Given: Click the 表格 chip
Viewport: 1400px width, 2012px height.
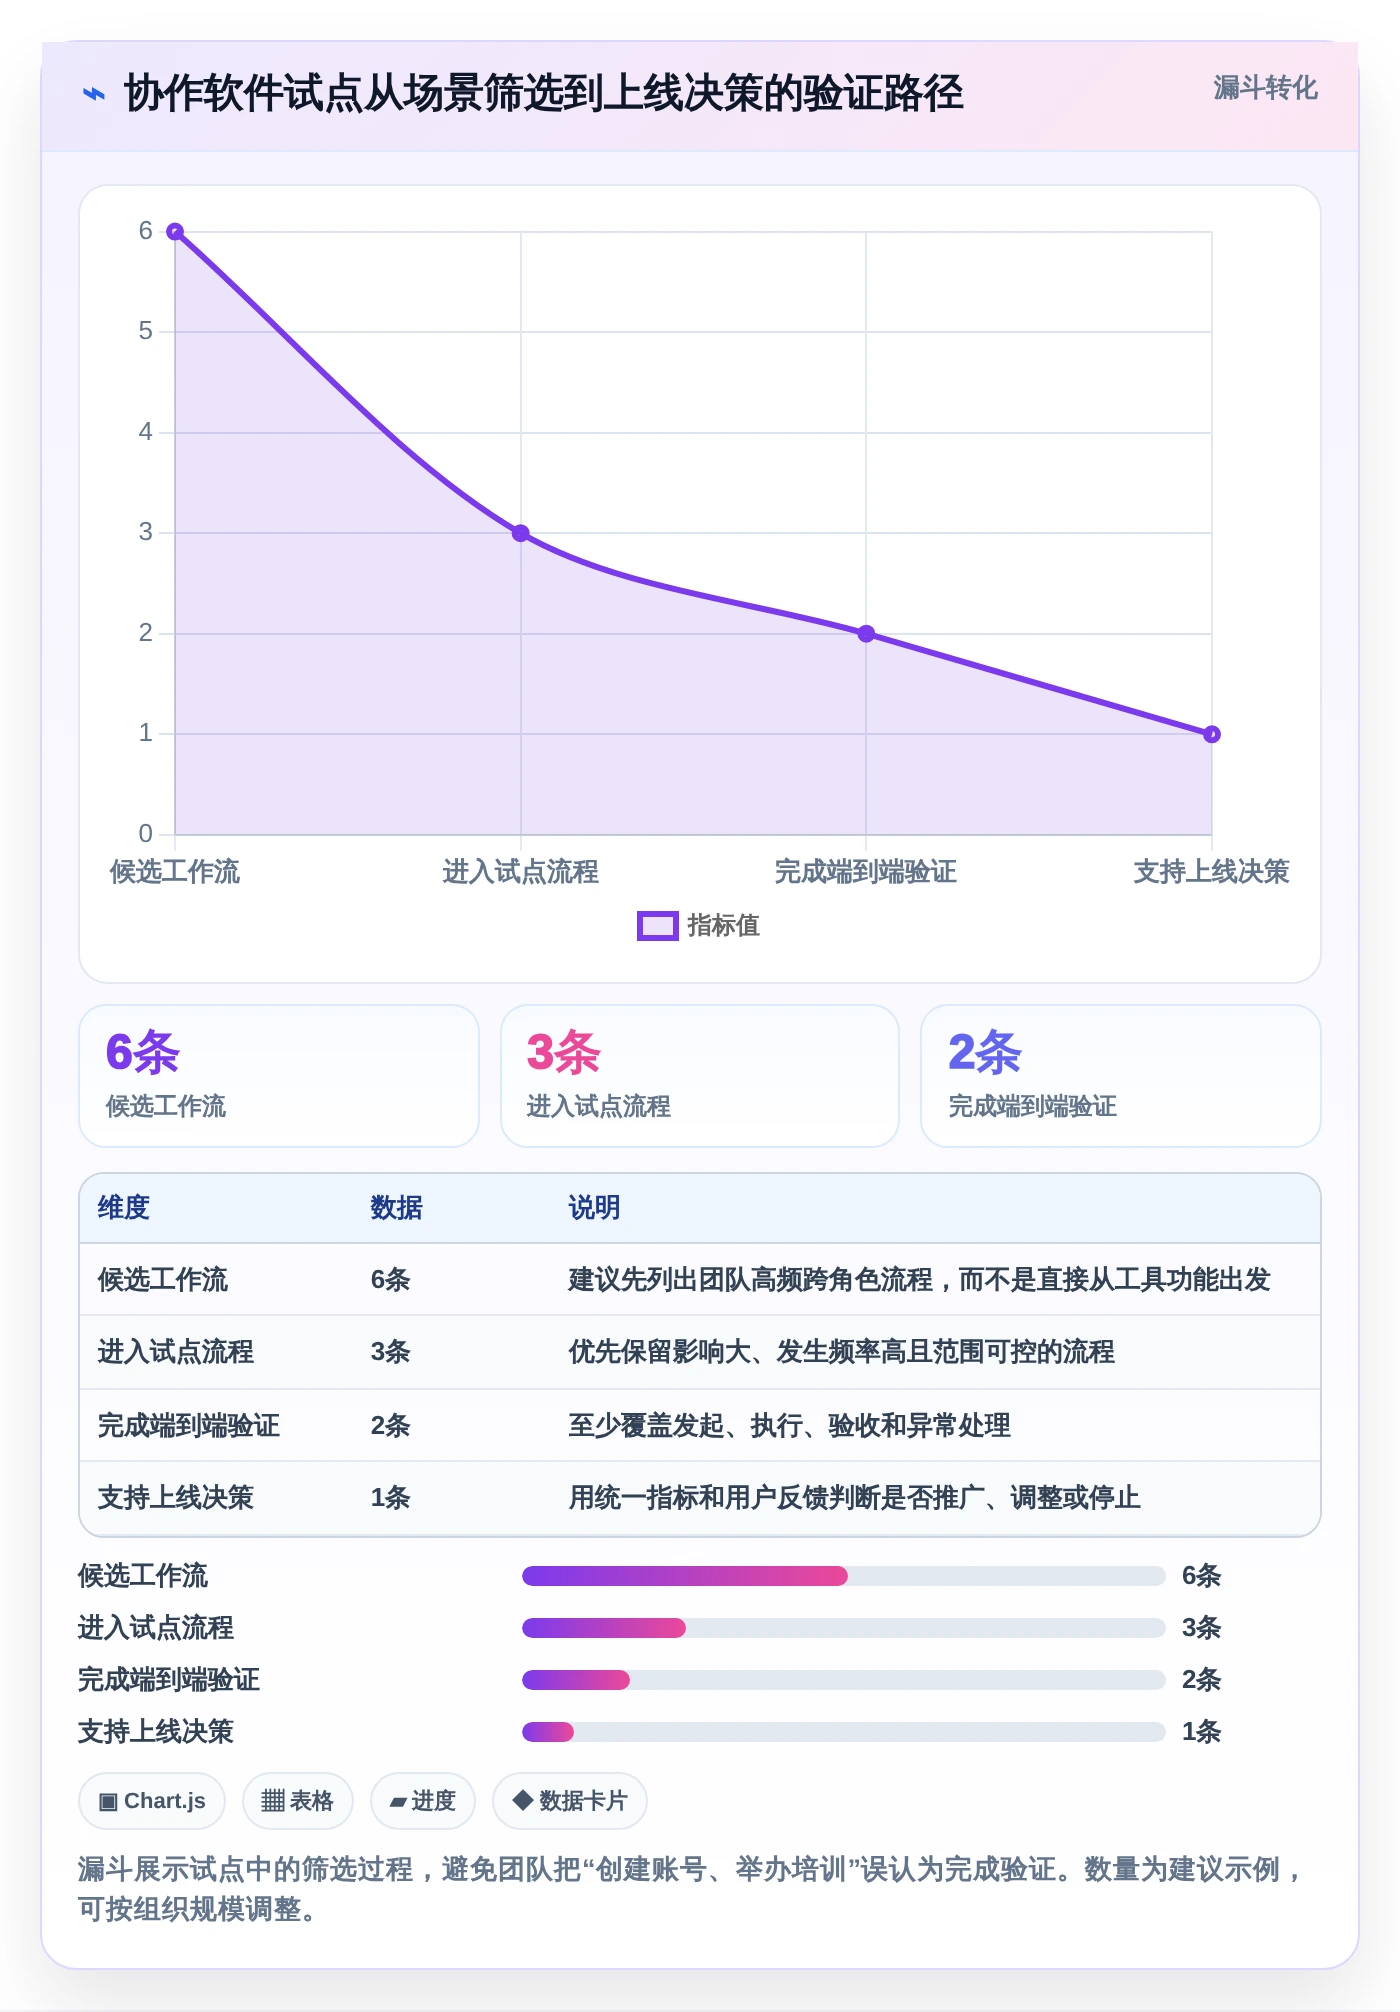Looking at the screenshot, I should point(298,1801).
